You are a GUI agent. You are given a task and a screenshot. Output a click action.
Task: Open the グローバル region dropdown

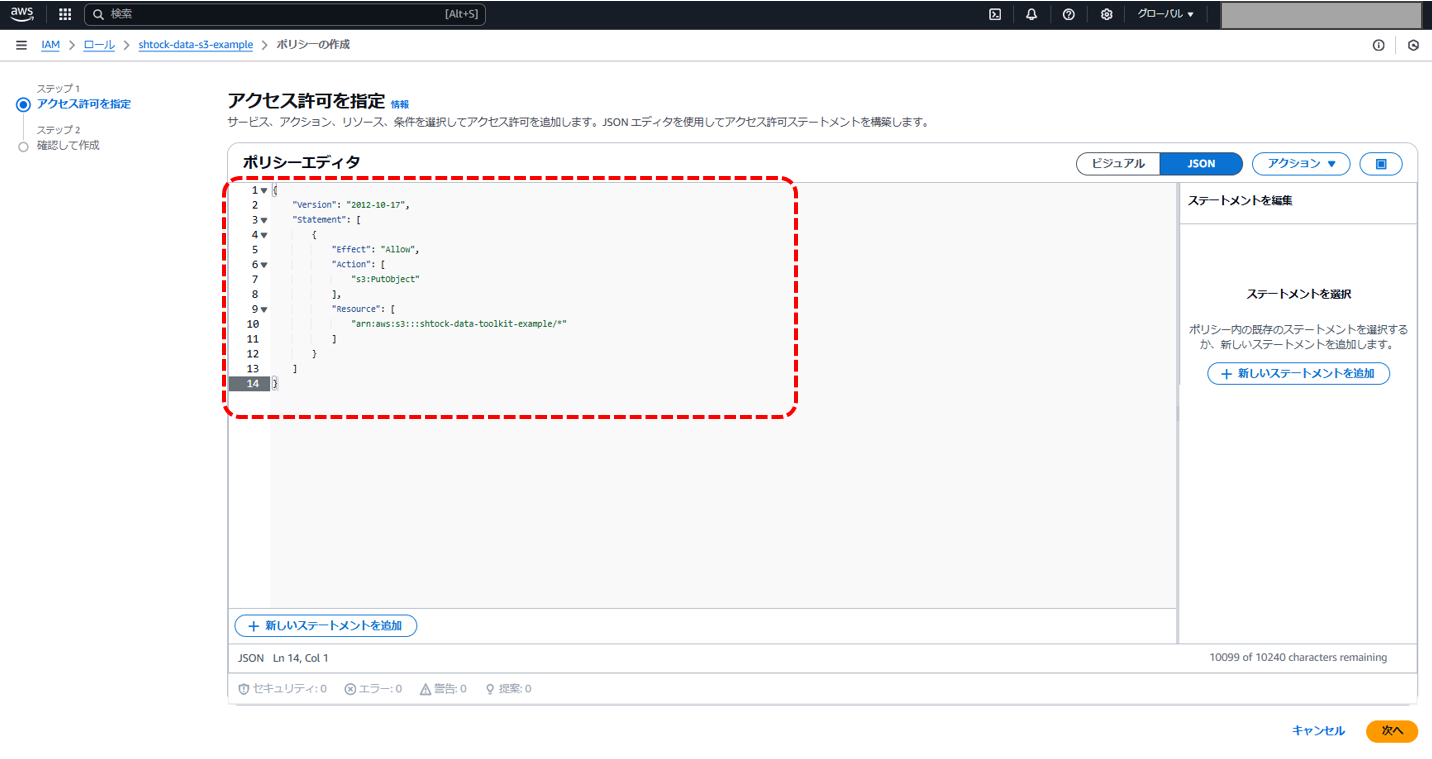1166,14
